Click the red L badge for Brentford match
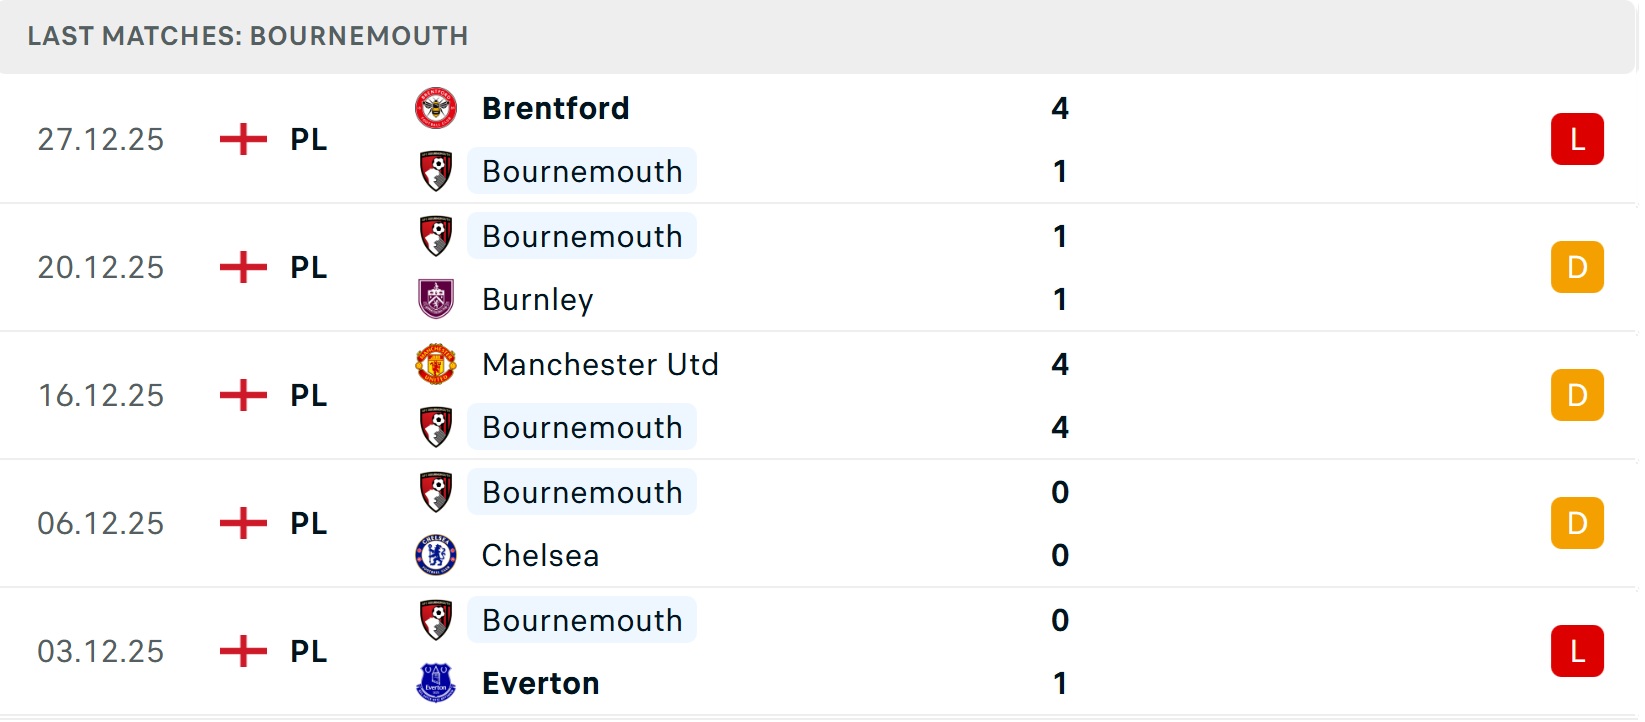Image resolution: width=1645 pixels, height=722 pixels. (x=1576, y=139)
